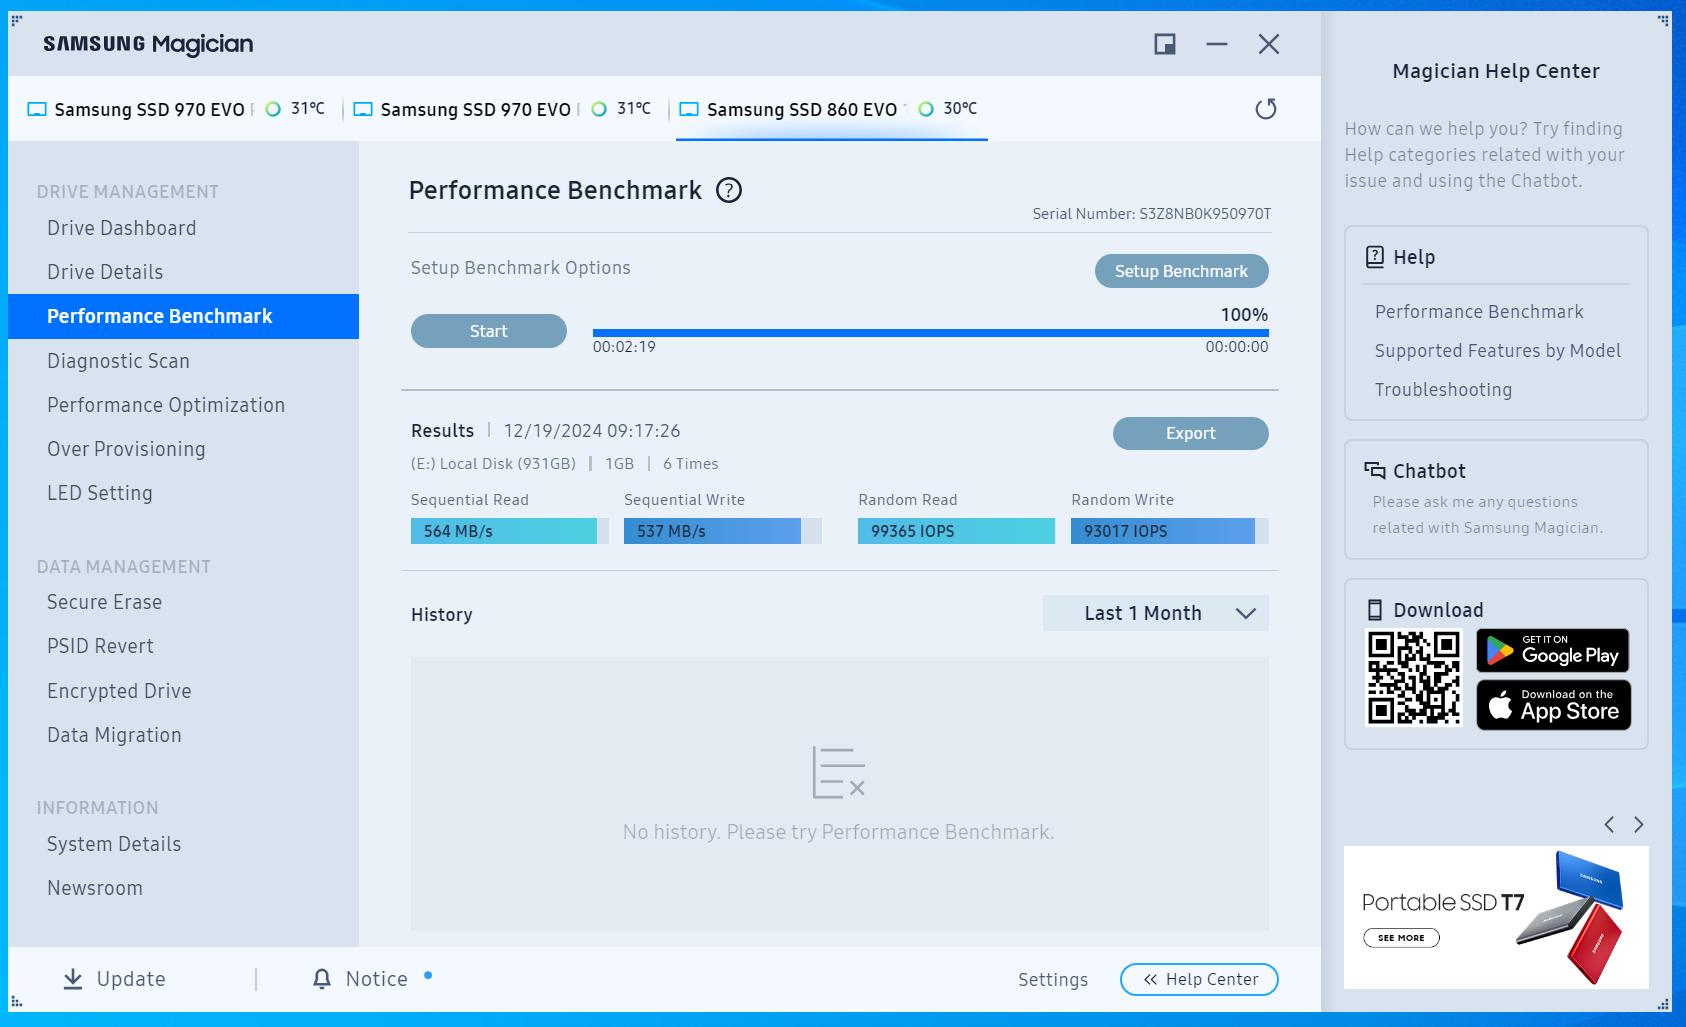The width and height of the screenshot is (1686, 1027).
Task: Click the 100% progress value
Action: tap(1244, 315)
